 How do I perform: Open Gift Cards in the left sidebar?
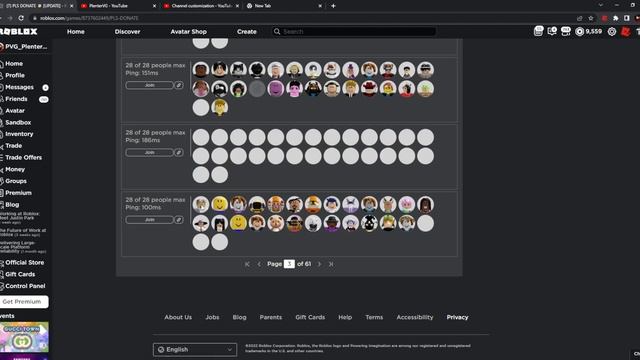[20, 274]
